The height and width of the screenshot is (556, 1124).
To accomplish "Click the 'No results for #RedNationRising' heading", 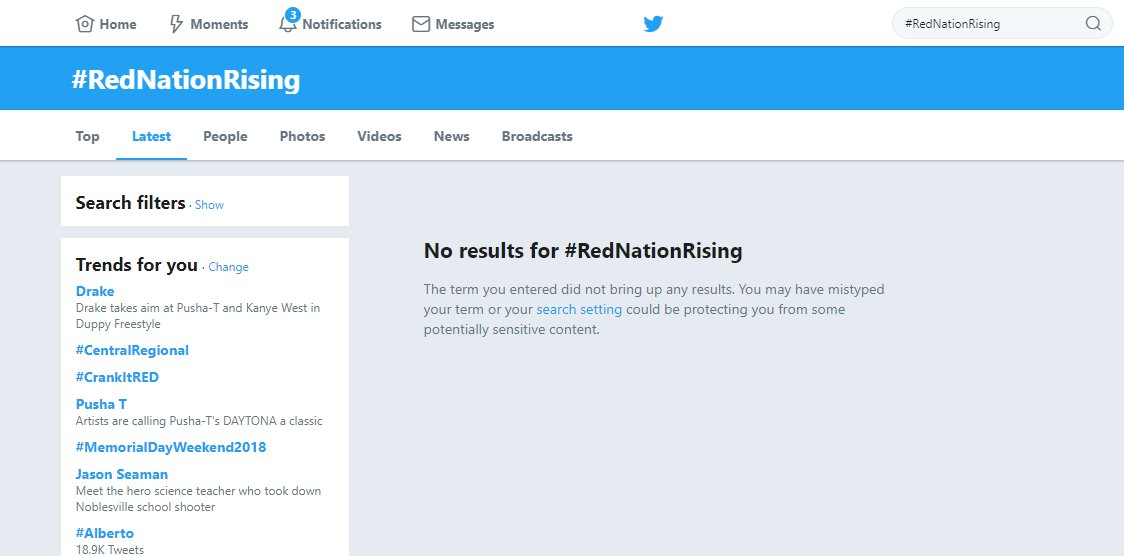I will click(x=583, y=251).
